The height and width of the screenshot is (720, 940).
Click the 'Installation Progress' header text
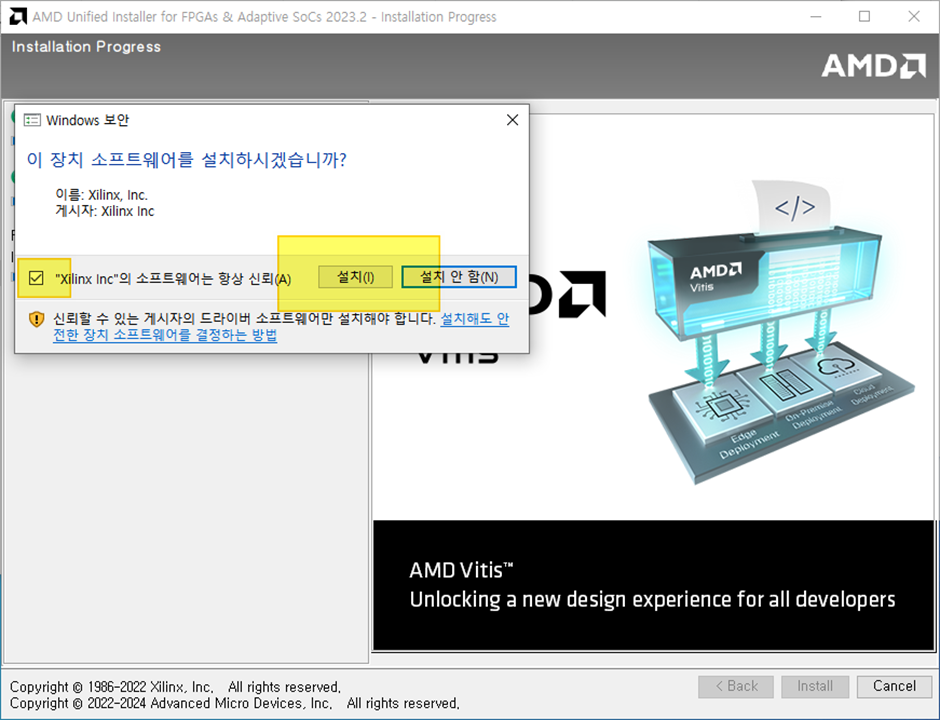click(x=86, y=47)
